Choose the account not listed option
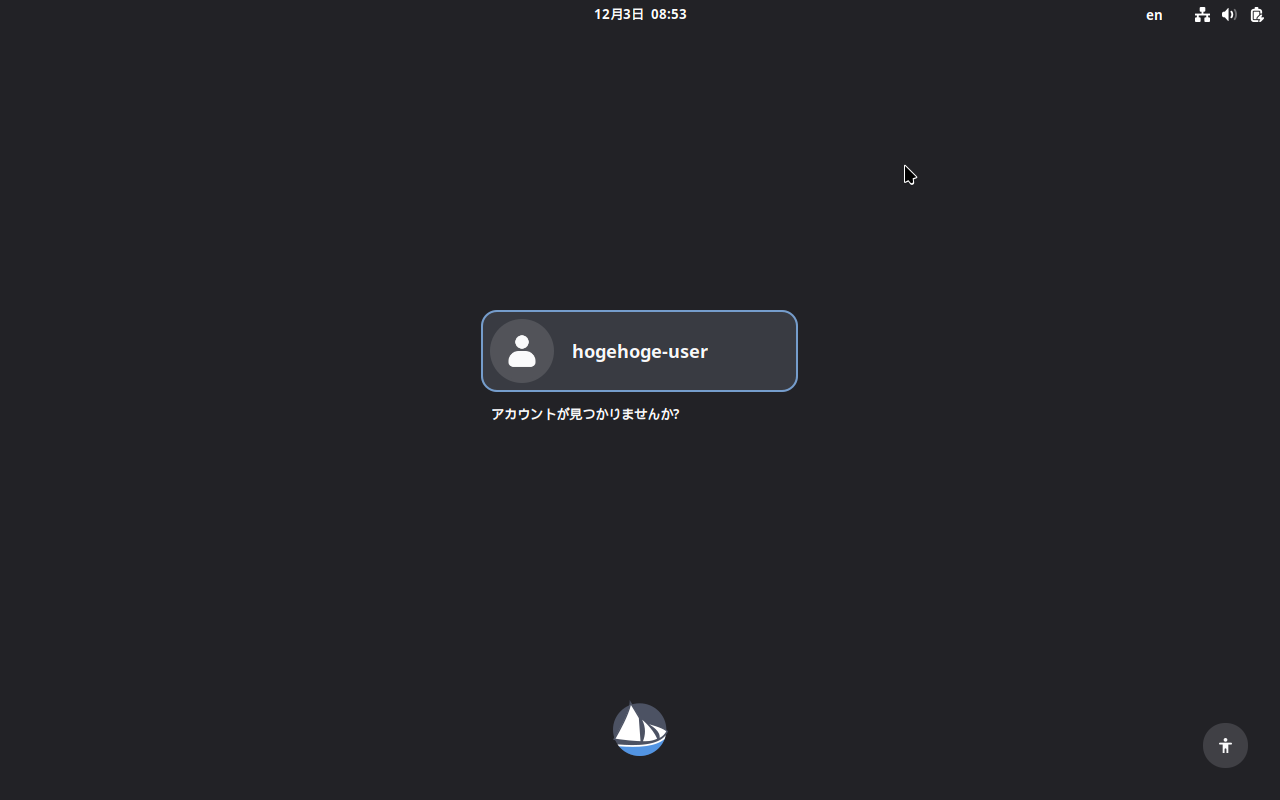This screenshot has height=800, width=1280. pyautogui.click(x=585, y=414)
